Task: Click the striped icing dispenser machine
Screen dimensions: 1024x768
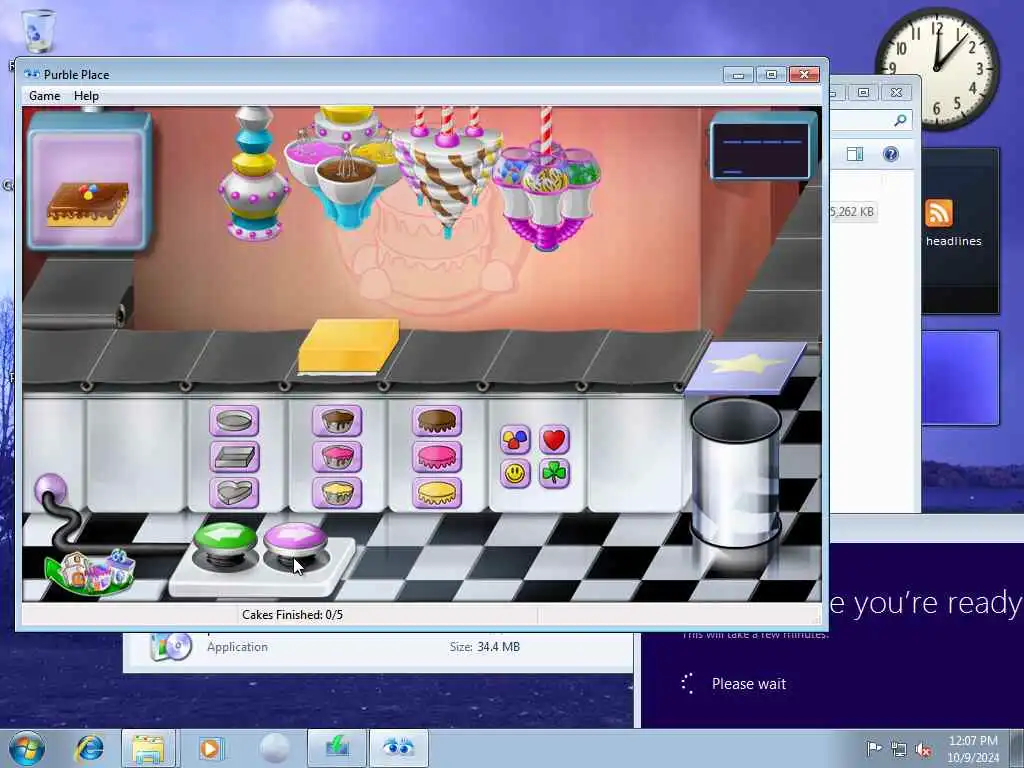Action: click(x=447, y=171)
